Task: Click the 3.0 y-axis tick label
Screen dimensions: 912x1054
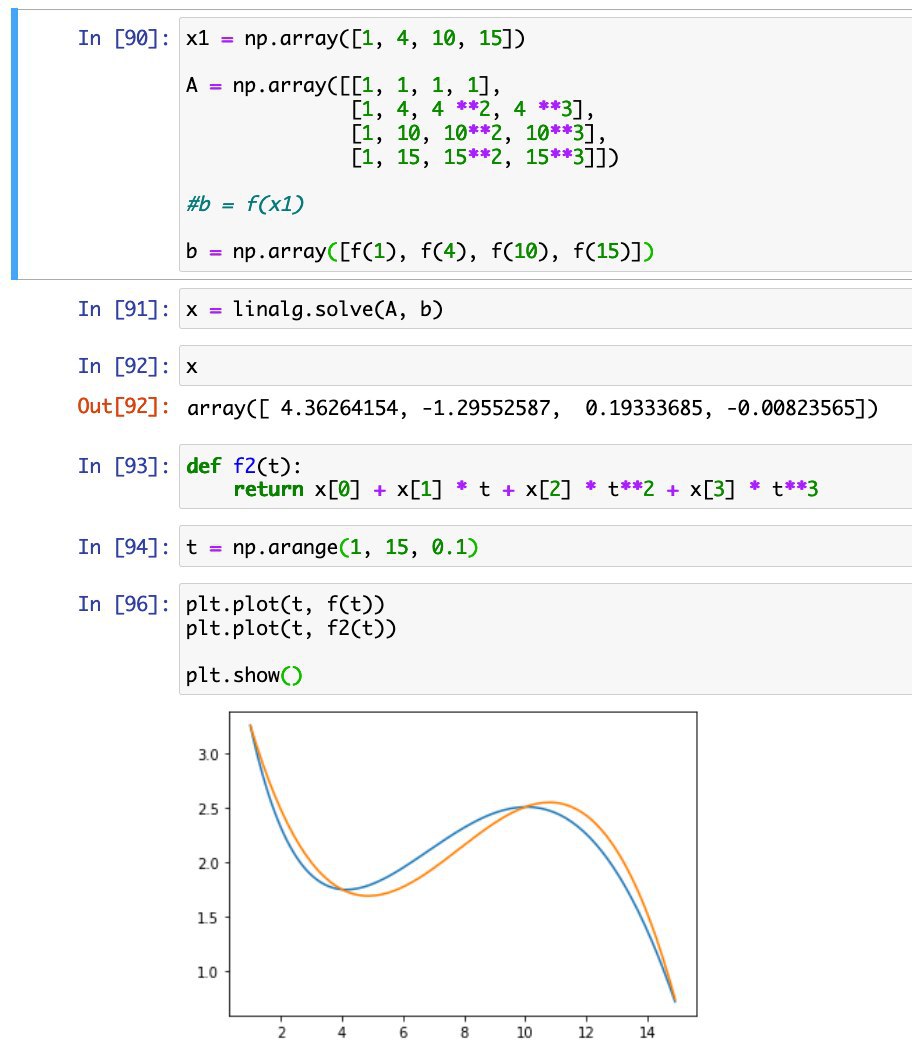Action: tap(208, 755)
